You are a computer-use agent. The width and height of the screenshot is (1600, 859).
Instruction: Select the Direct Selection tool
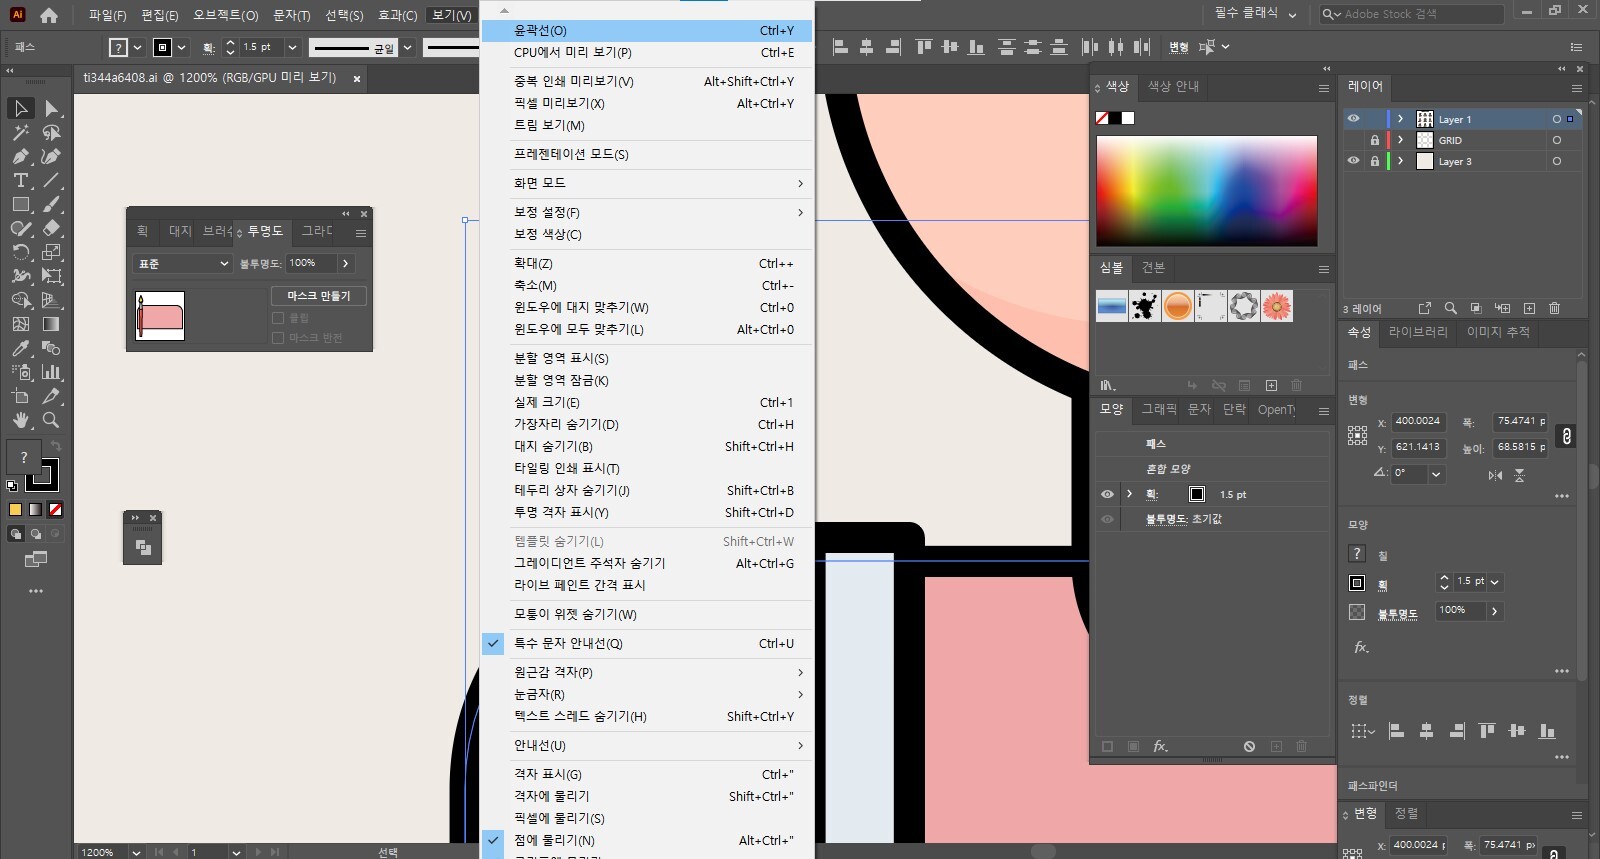click(x=51, y=108)
